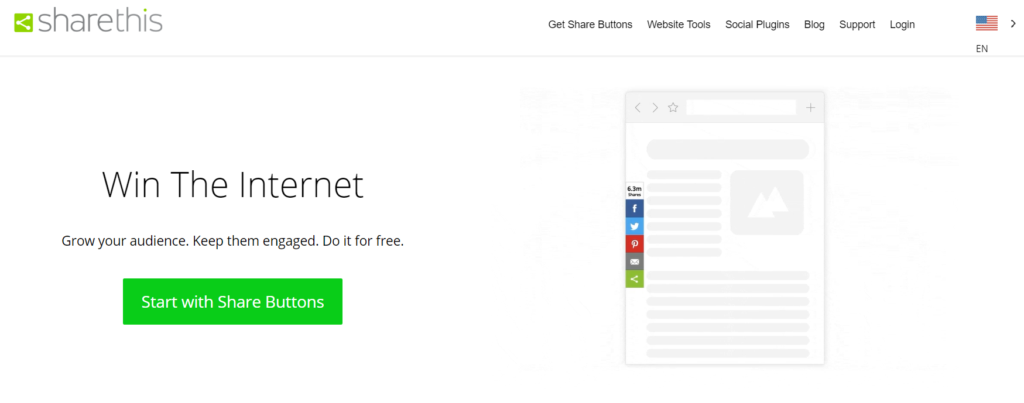Click the plus new-tab icon
This screenshot has height=403, width=1024.
point(810,108)
